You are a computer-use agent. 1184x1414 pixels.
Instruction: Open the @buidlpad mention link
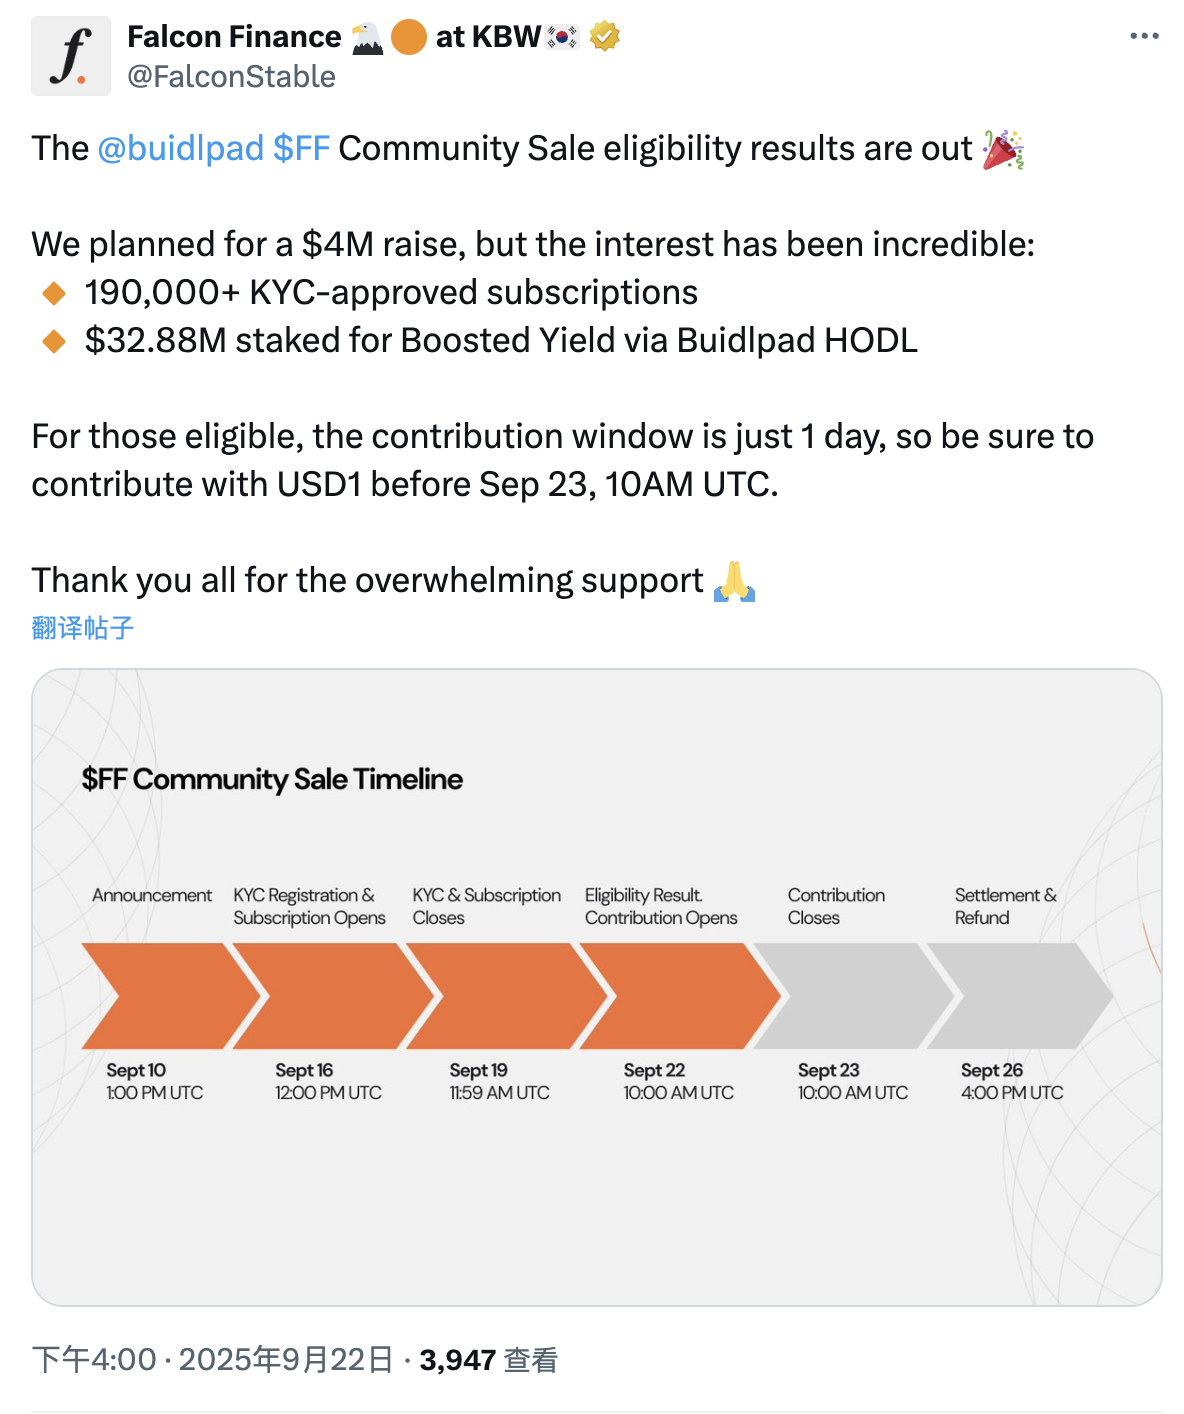[x=181, y=149]
